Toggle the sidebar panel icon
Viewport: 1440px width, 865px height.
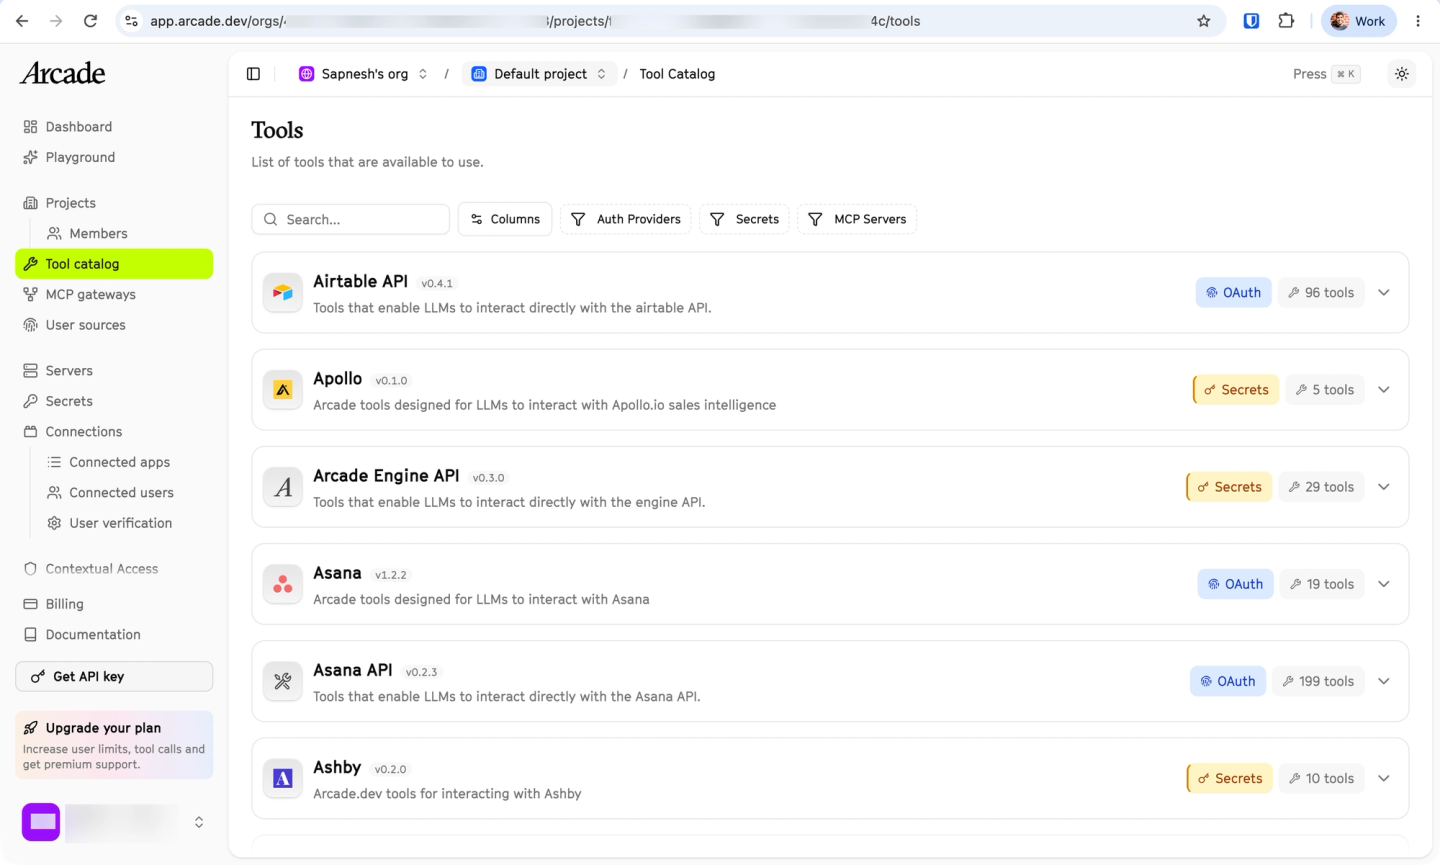253,74
